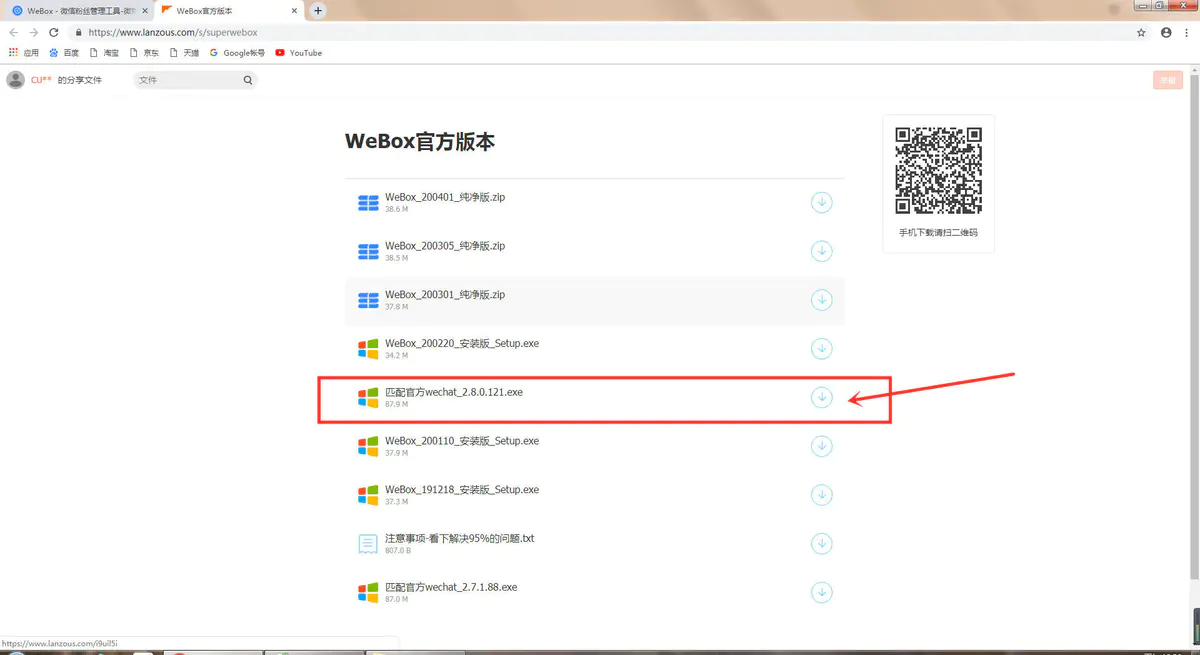Click Windows icon beside 匹配官方wechat_2.8.0.121.exe
Viewport: 1200px width, 655px height.
coord(368,398)
